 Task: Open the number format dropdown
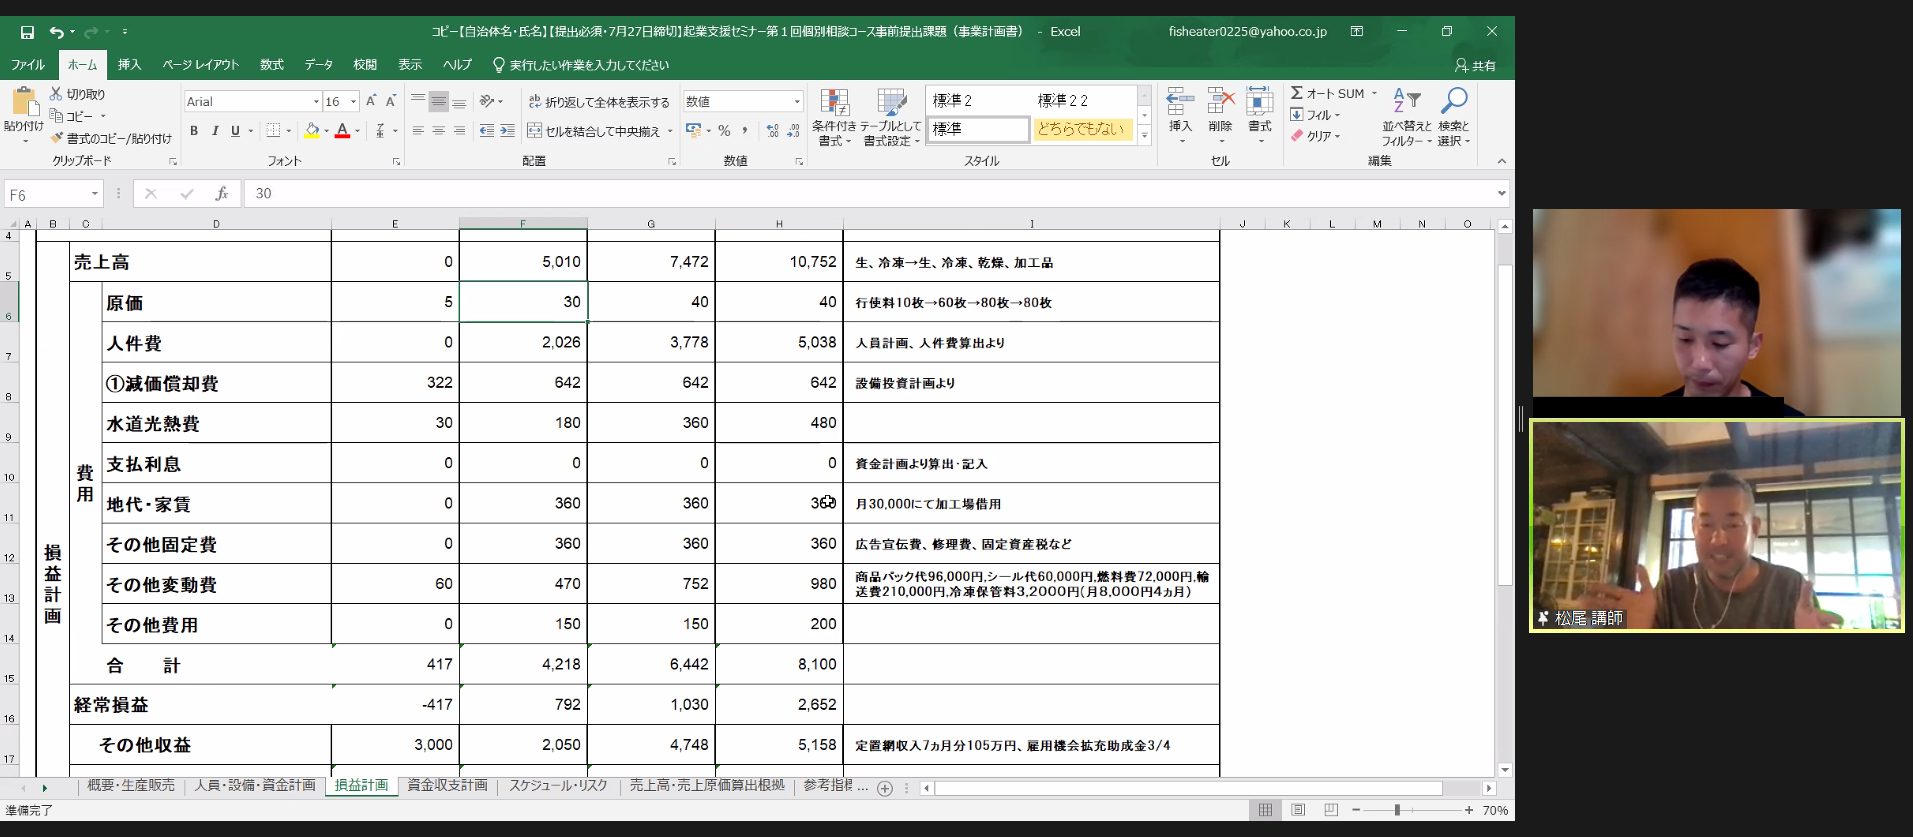797,102
